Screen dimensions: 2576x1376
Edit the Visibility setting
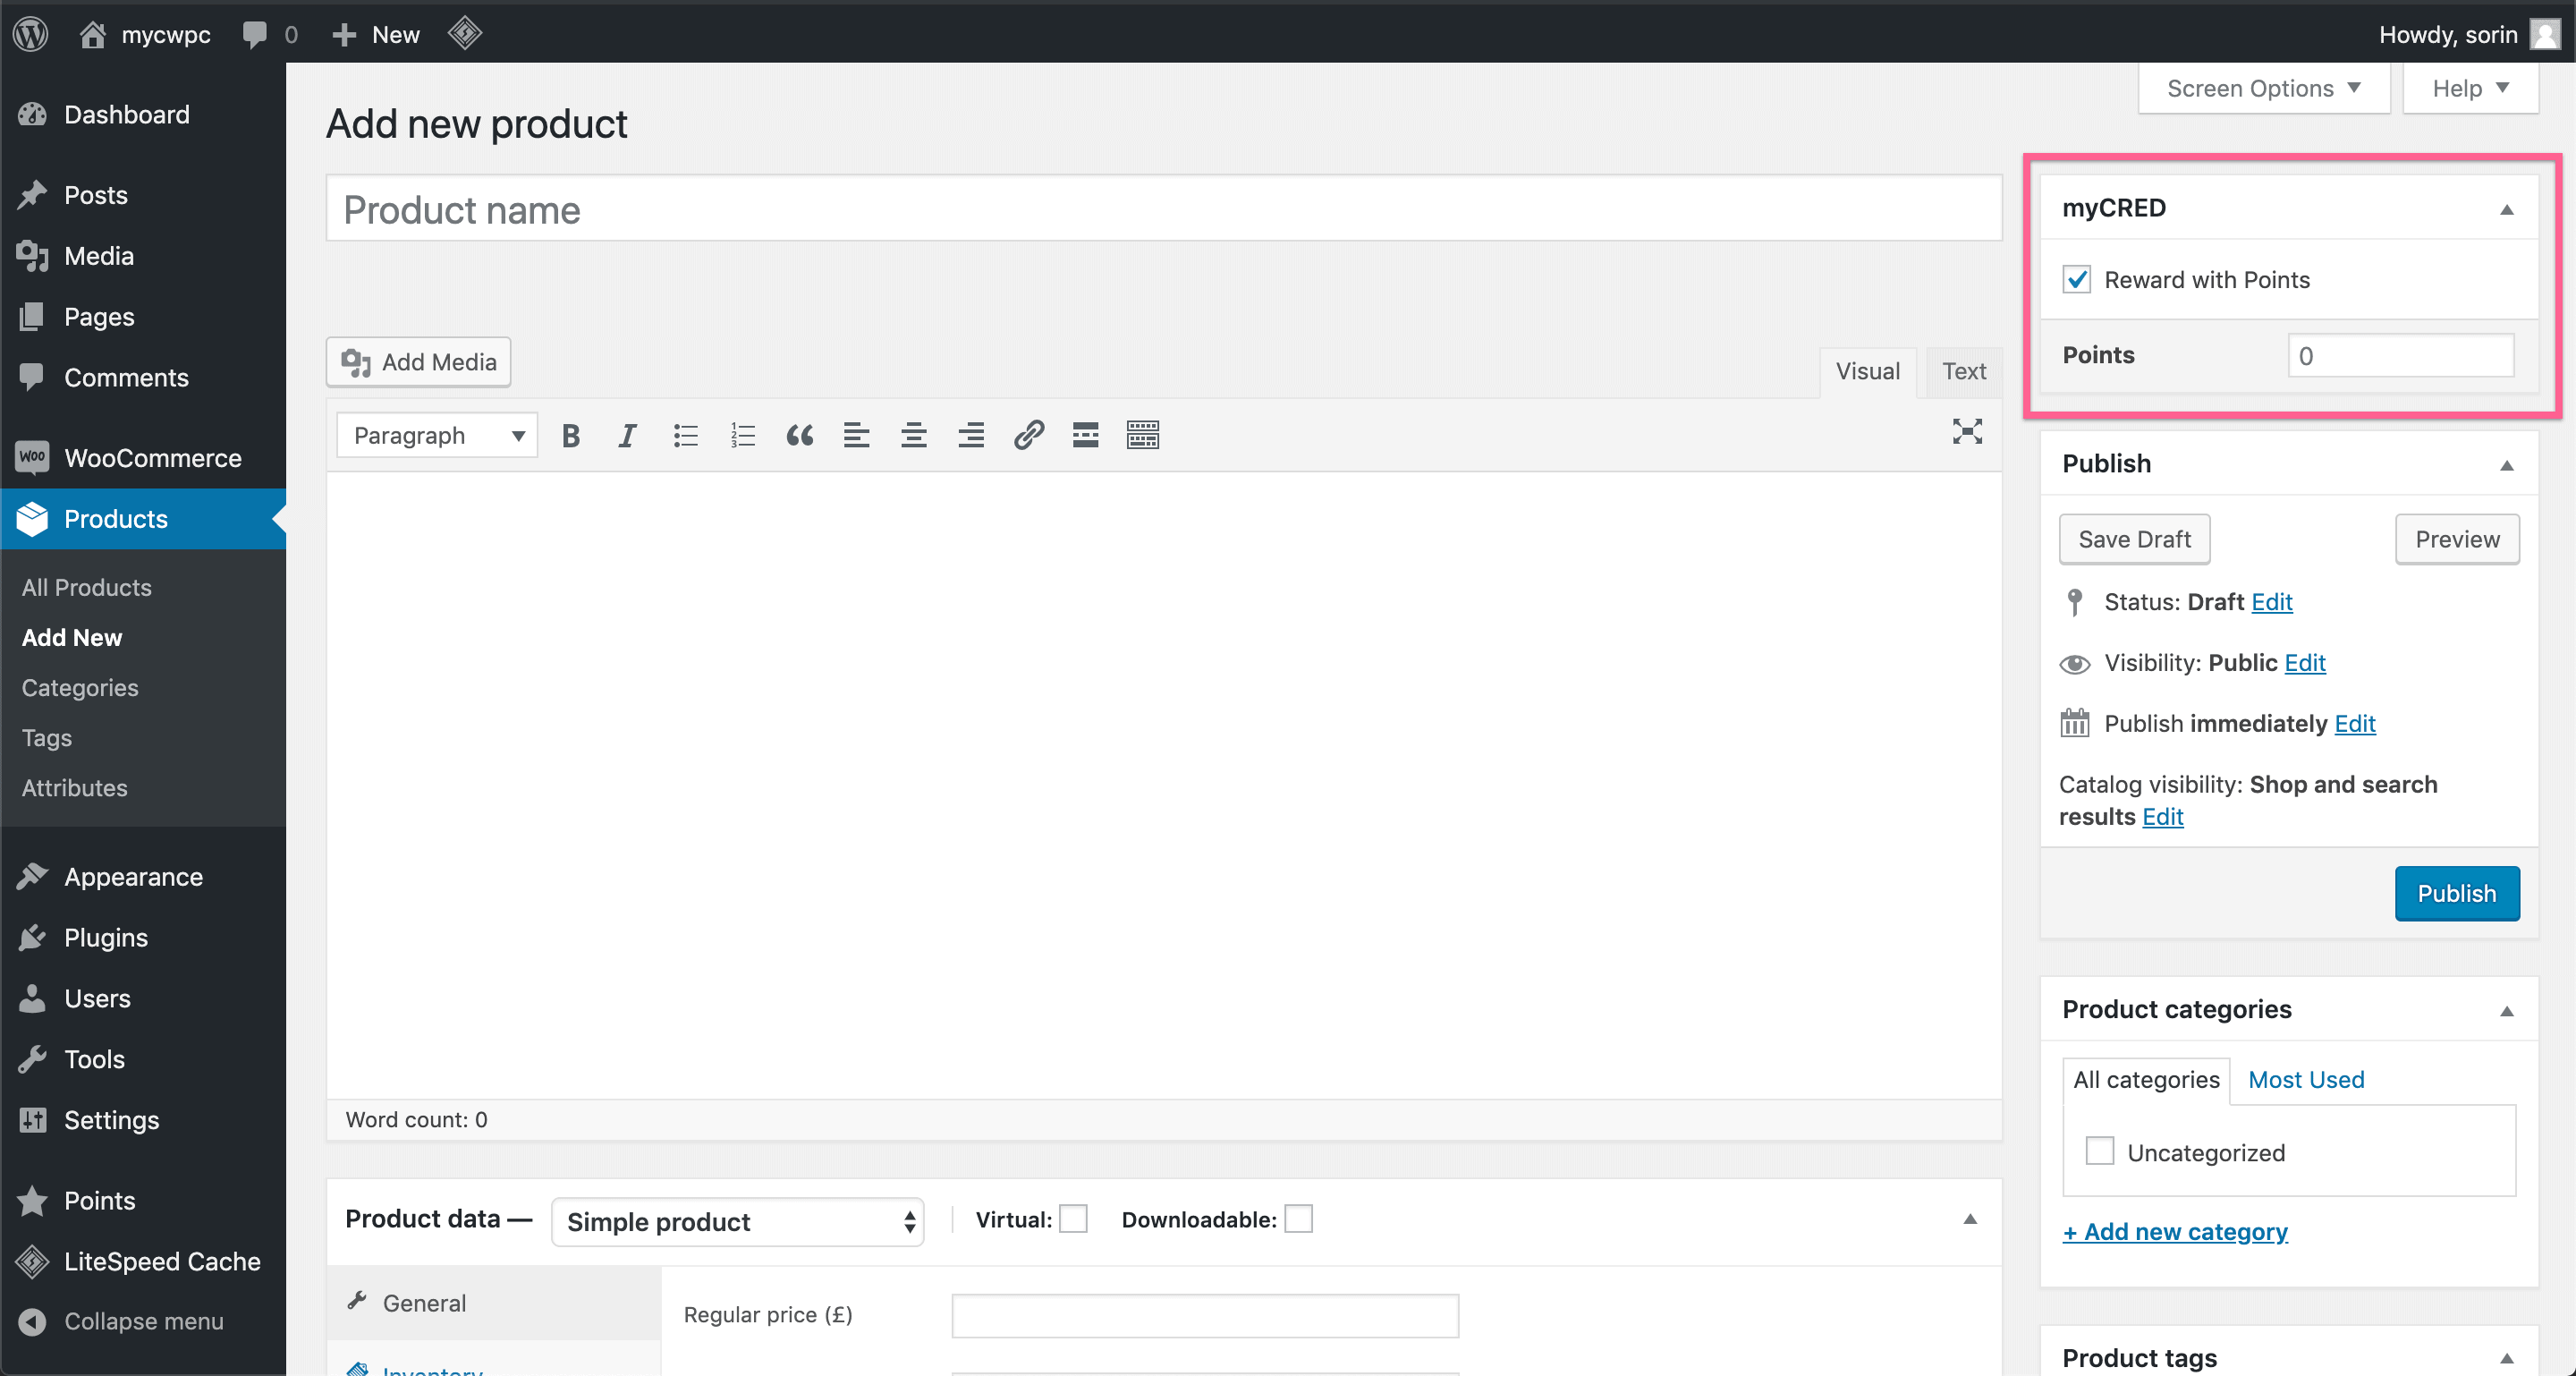coord(2305,663)
